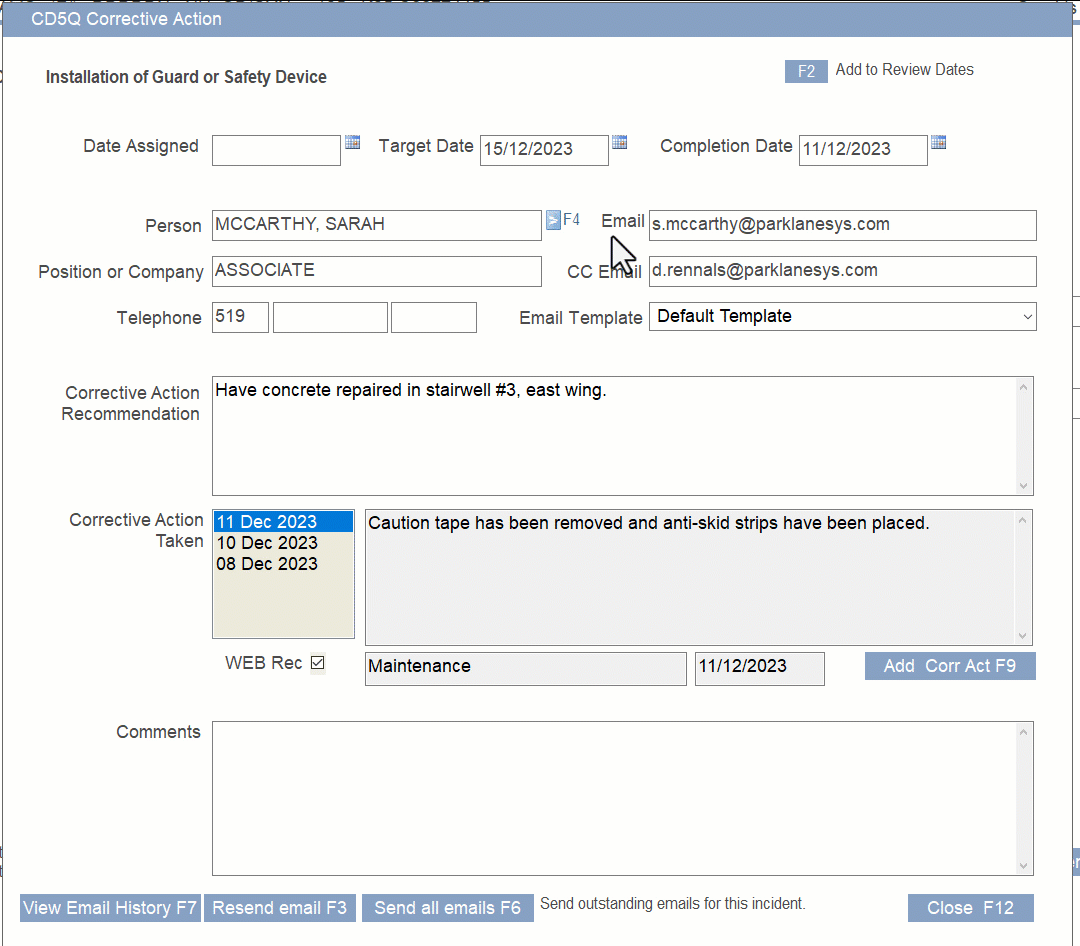Close the dialog with Close F12

click(x=970, y=908)
